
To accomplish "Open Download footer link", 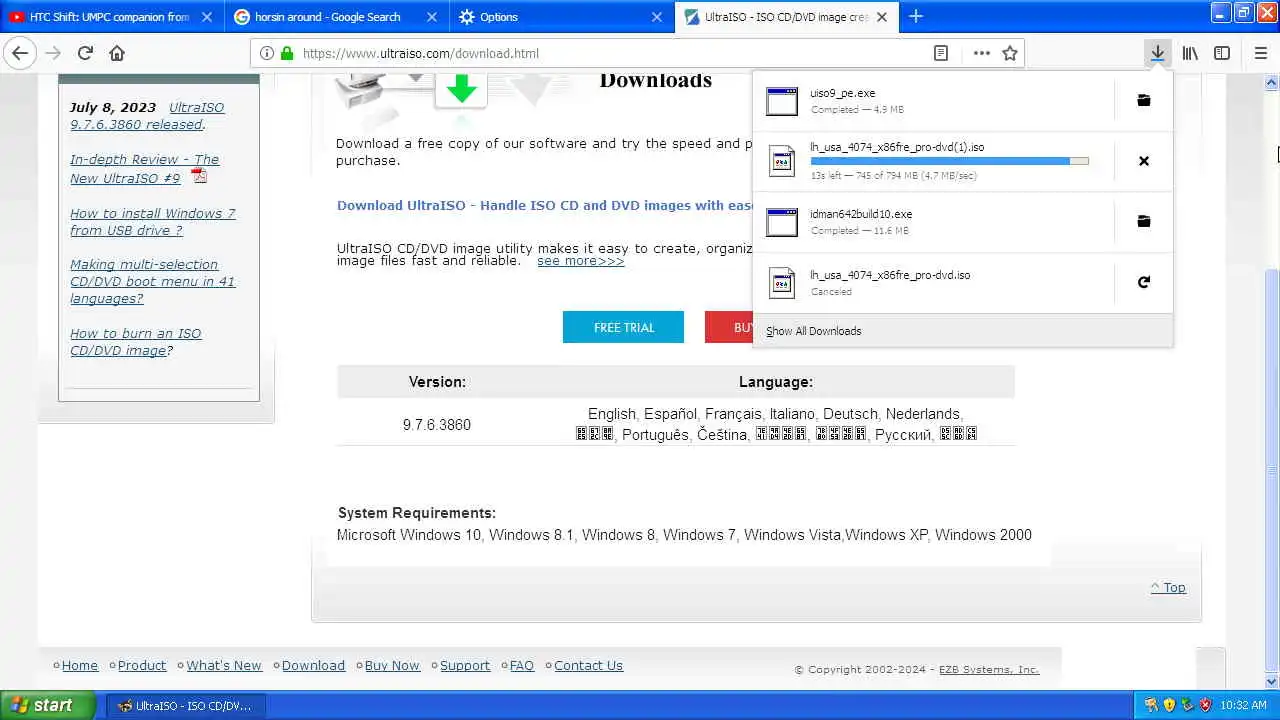I will (313, 665).
